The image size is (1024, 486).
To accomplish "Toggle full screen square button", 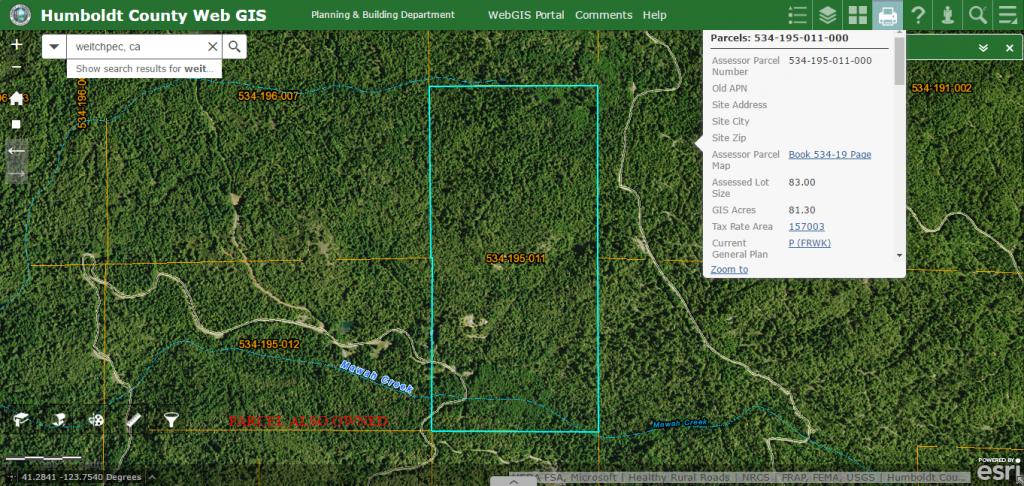I will point(16,124).
